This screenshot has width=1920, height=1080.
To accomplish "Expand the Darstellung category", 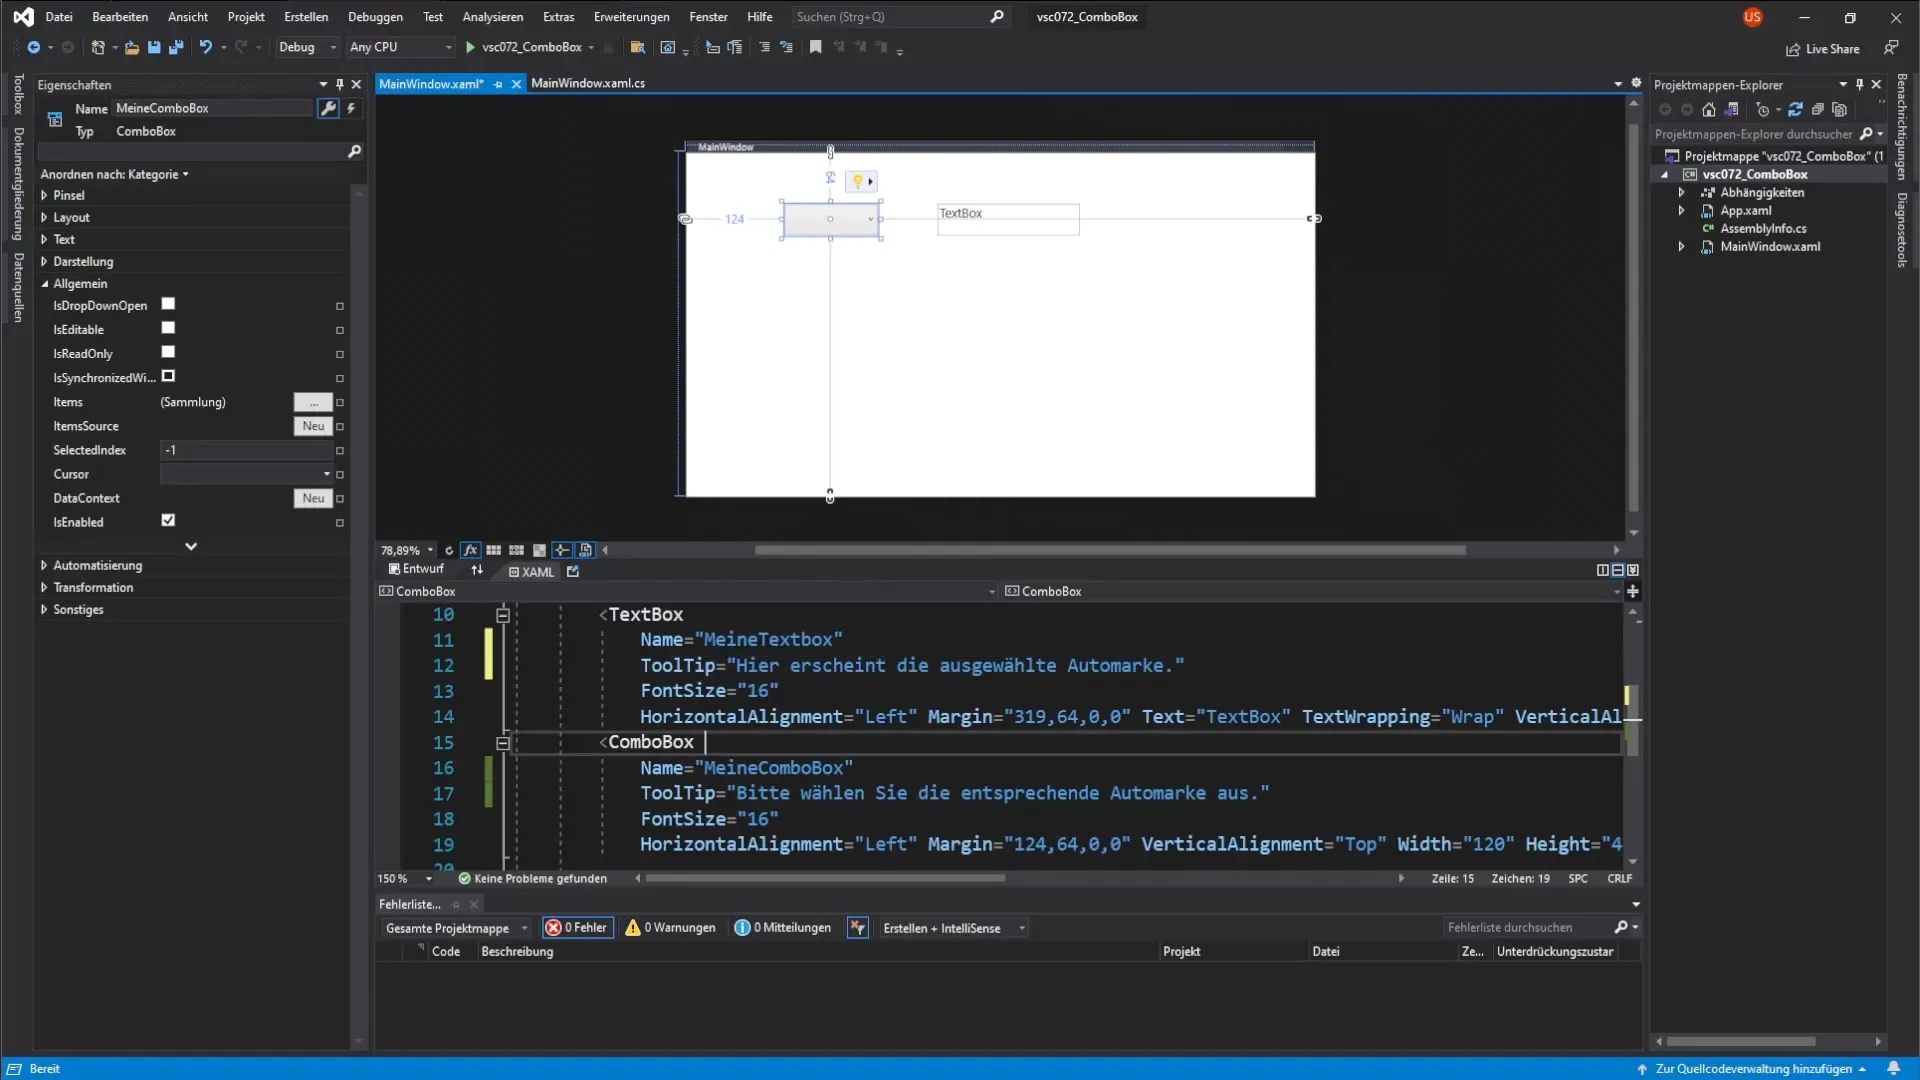I will click(x=44, y=262).
